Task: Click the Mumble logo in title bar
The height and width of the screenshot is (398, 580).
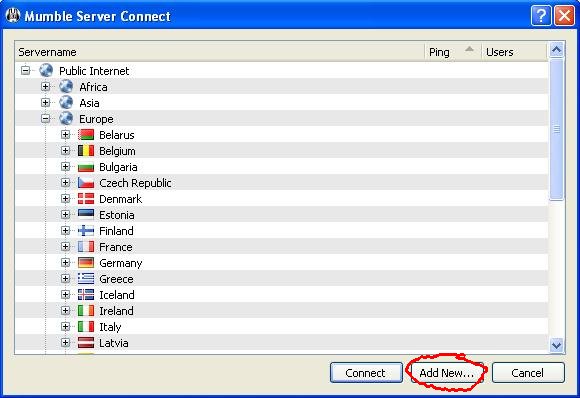Action: [x=13, y=16]
